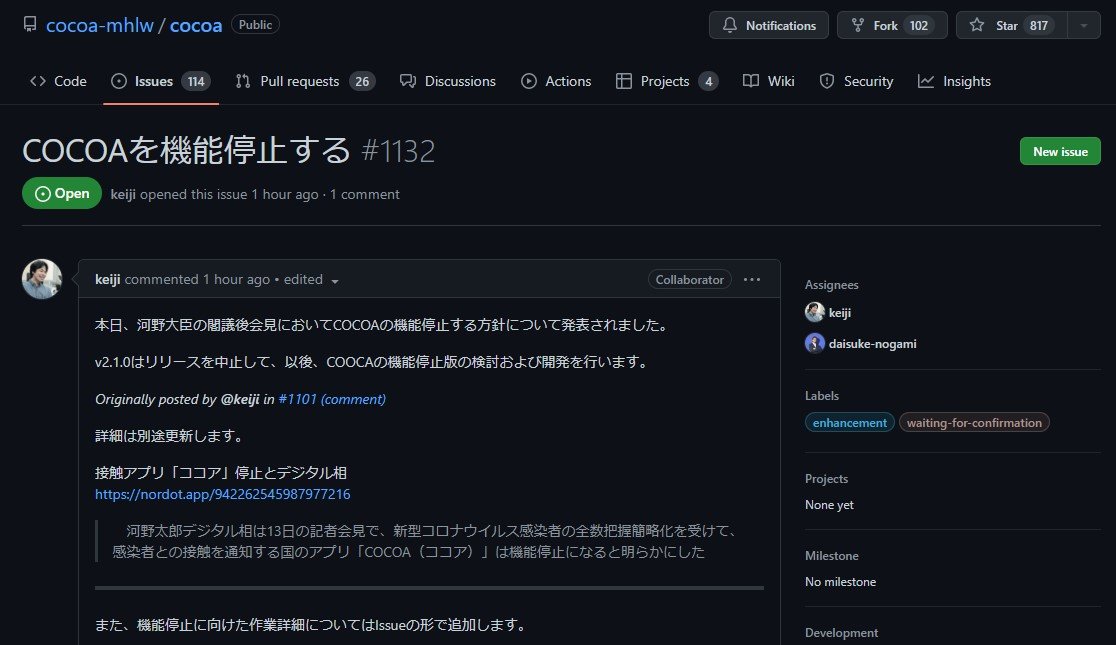1116x645 pixels.
Task: Go to the Discussions tab
Action: tap(447, 81)
